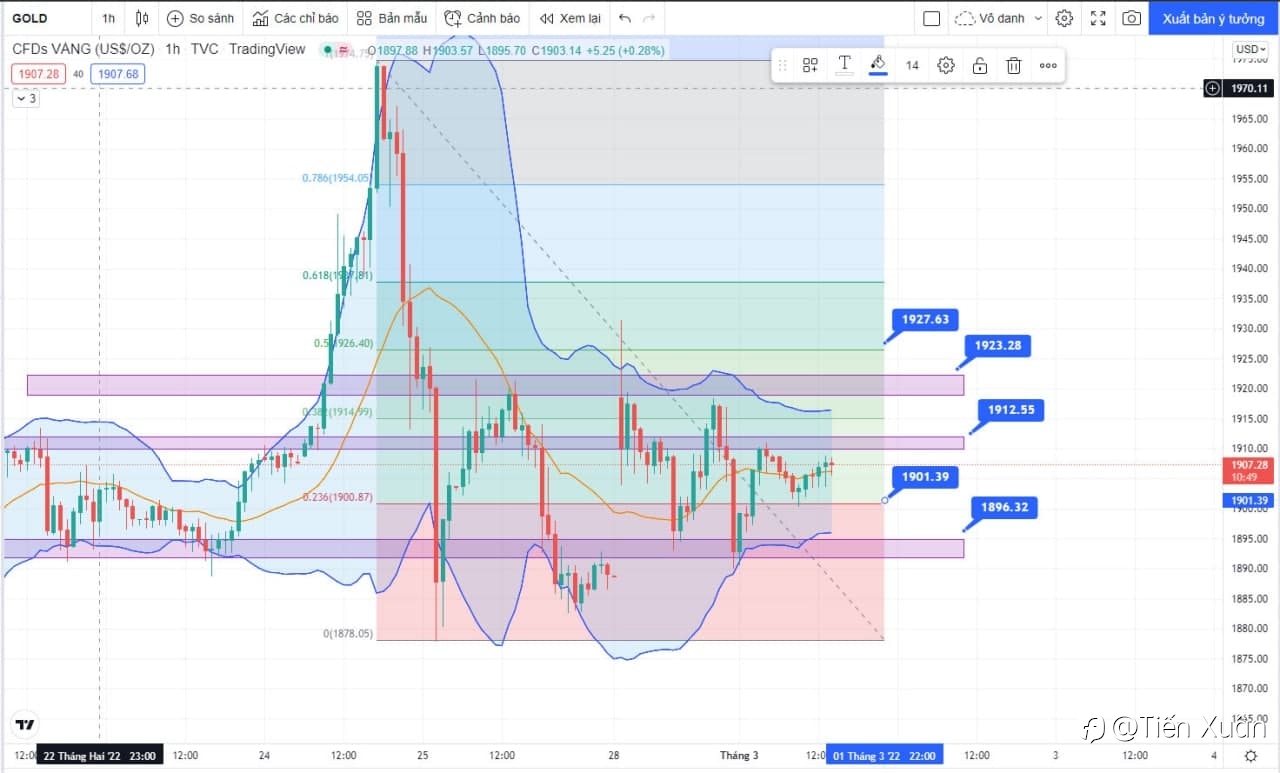The height and width of the screenshot is (773, 1280).
Task: Delete the selected drawing with trash icon
Action: coord(1014,65)
